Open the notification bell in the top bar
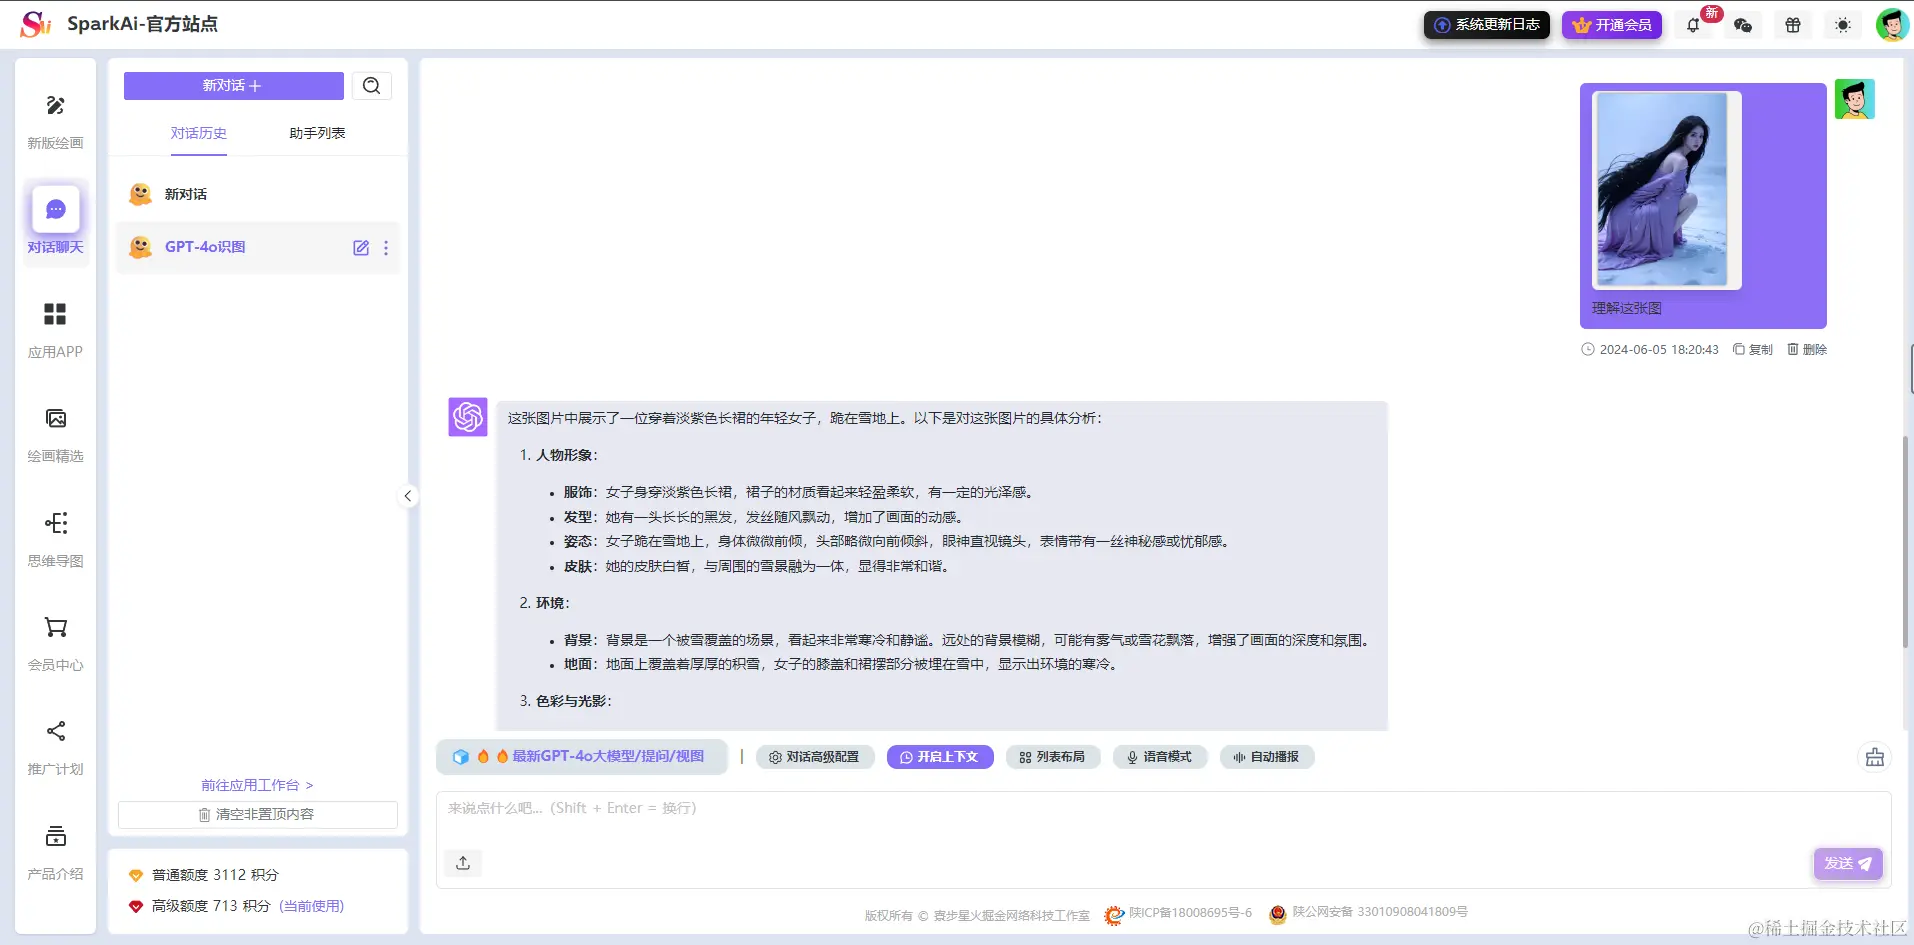This screenshot has height=945, width=1914. point(1692,25)
